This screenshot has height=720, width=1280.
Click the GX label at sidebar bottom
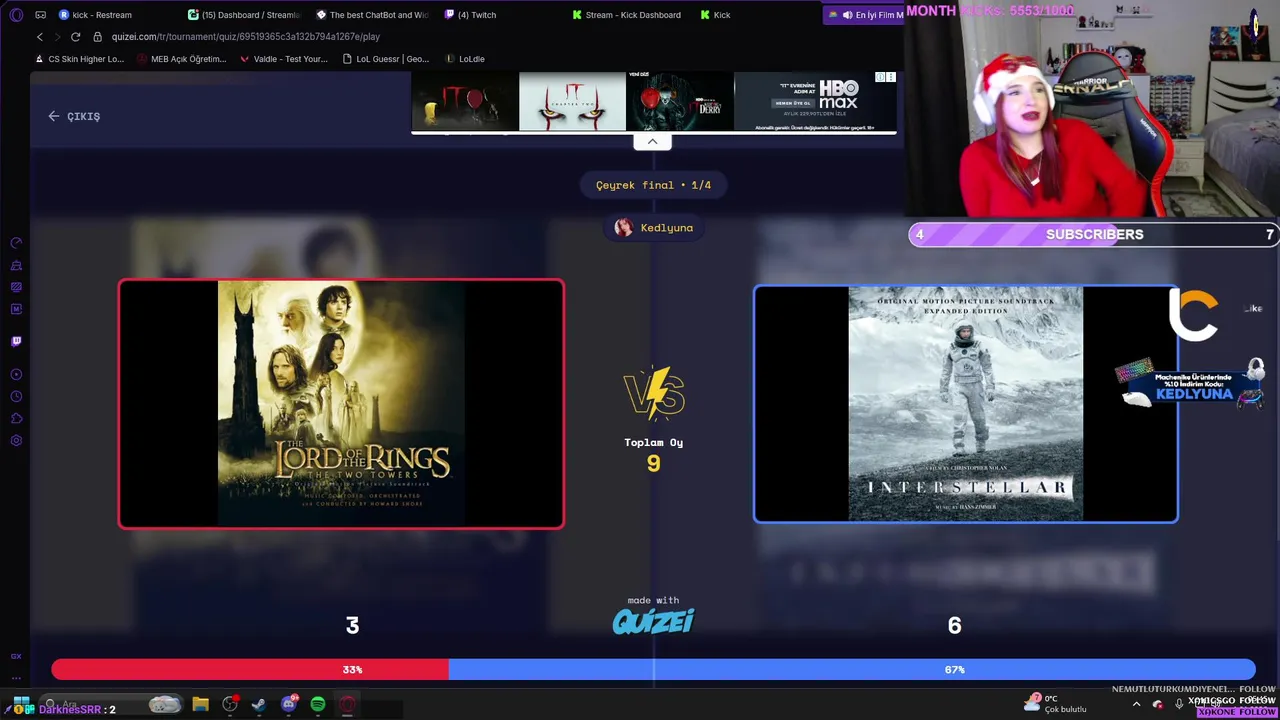[x=16, y=656]
